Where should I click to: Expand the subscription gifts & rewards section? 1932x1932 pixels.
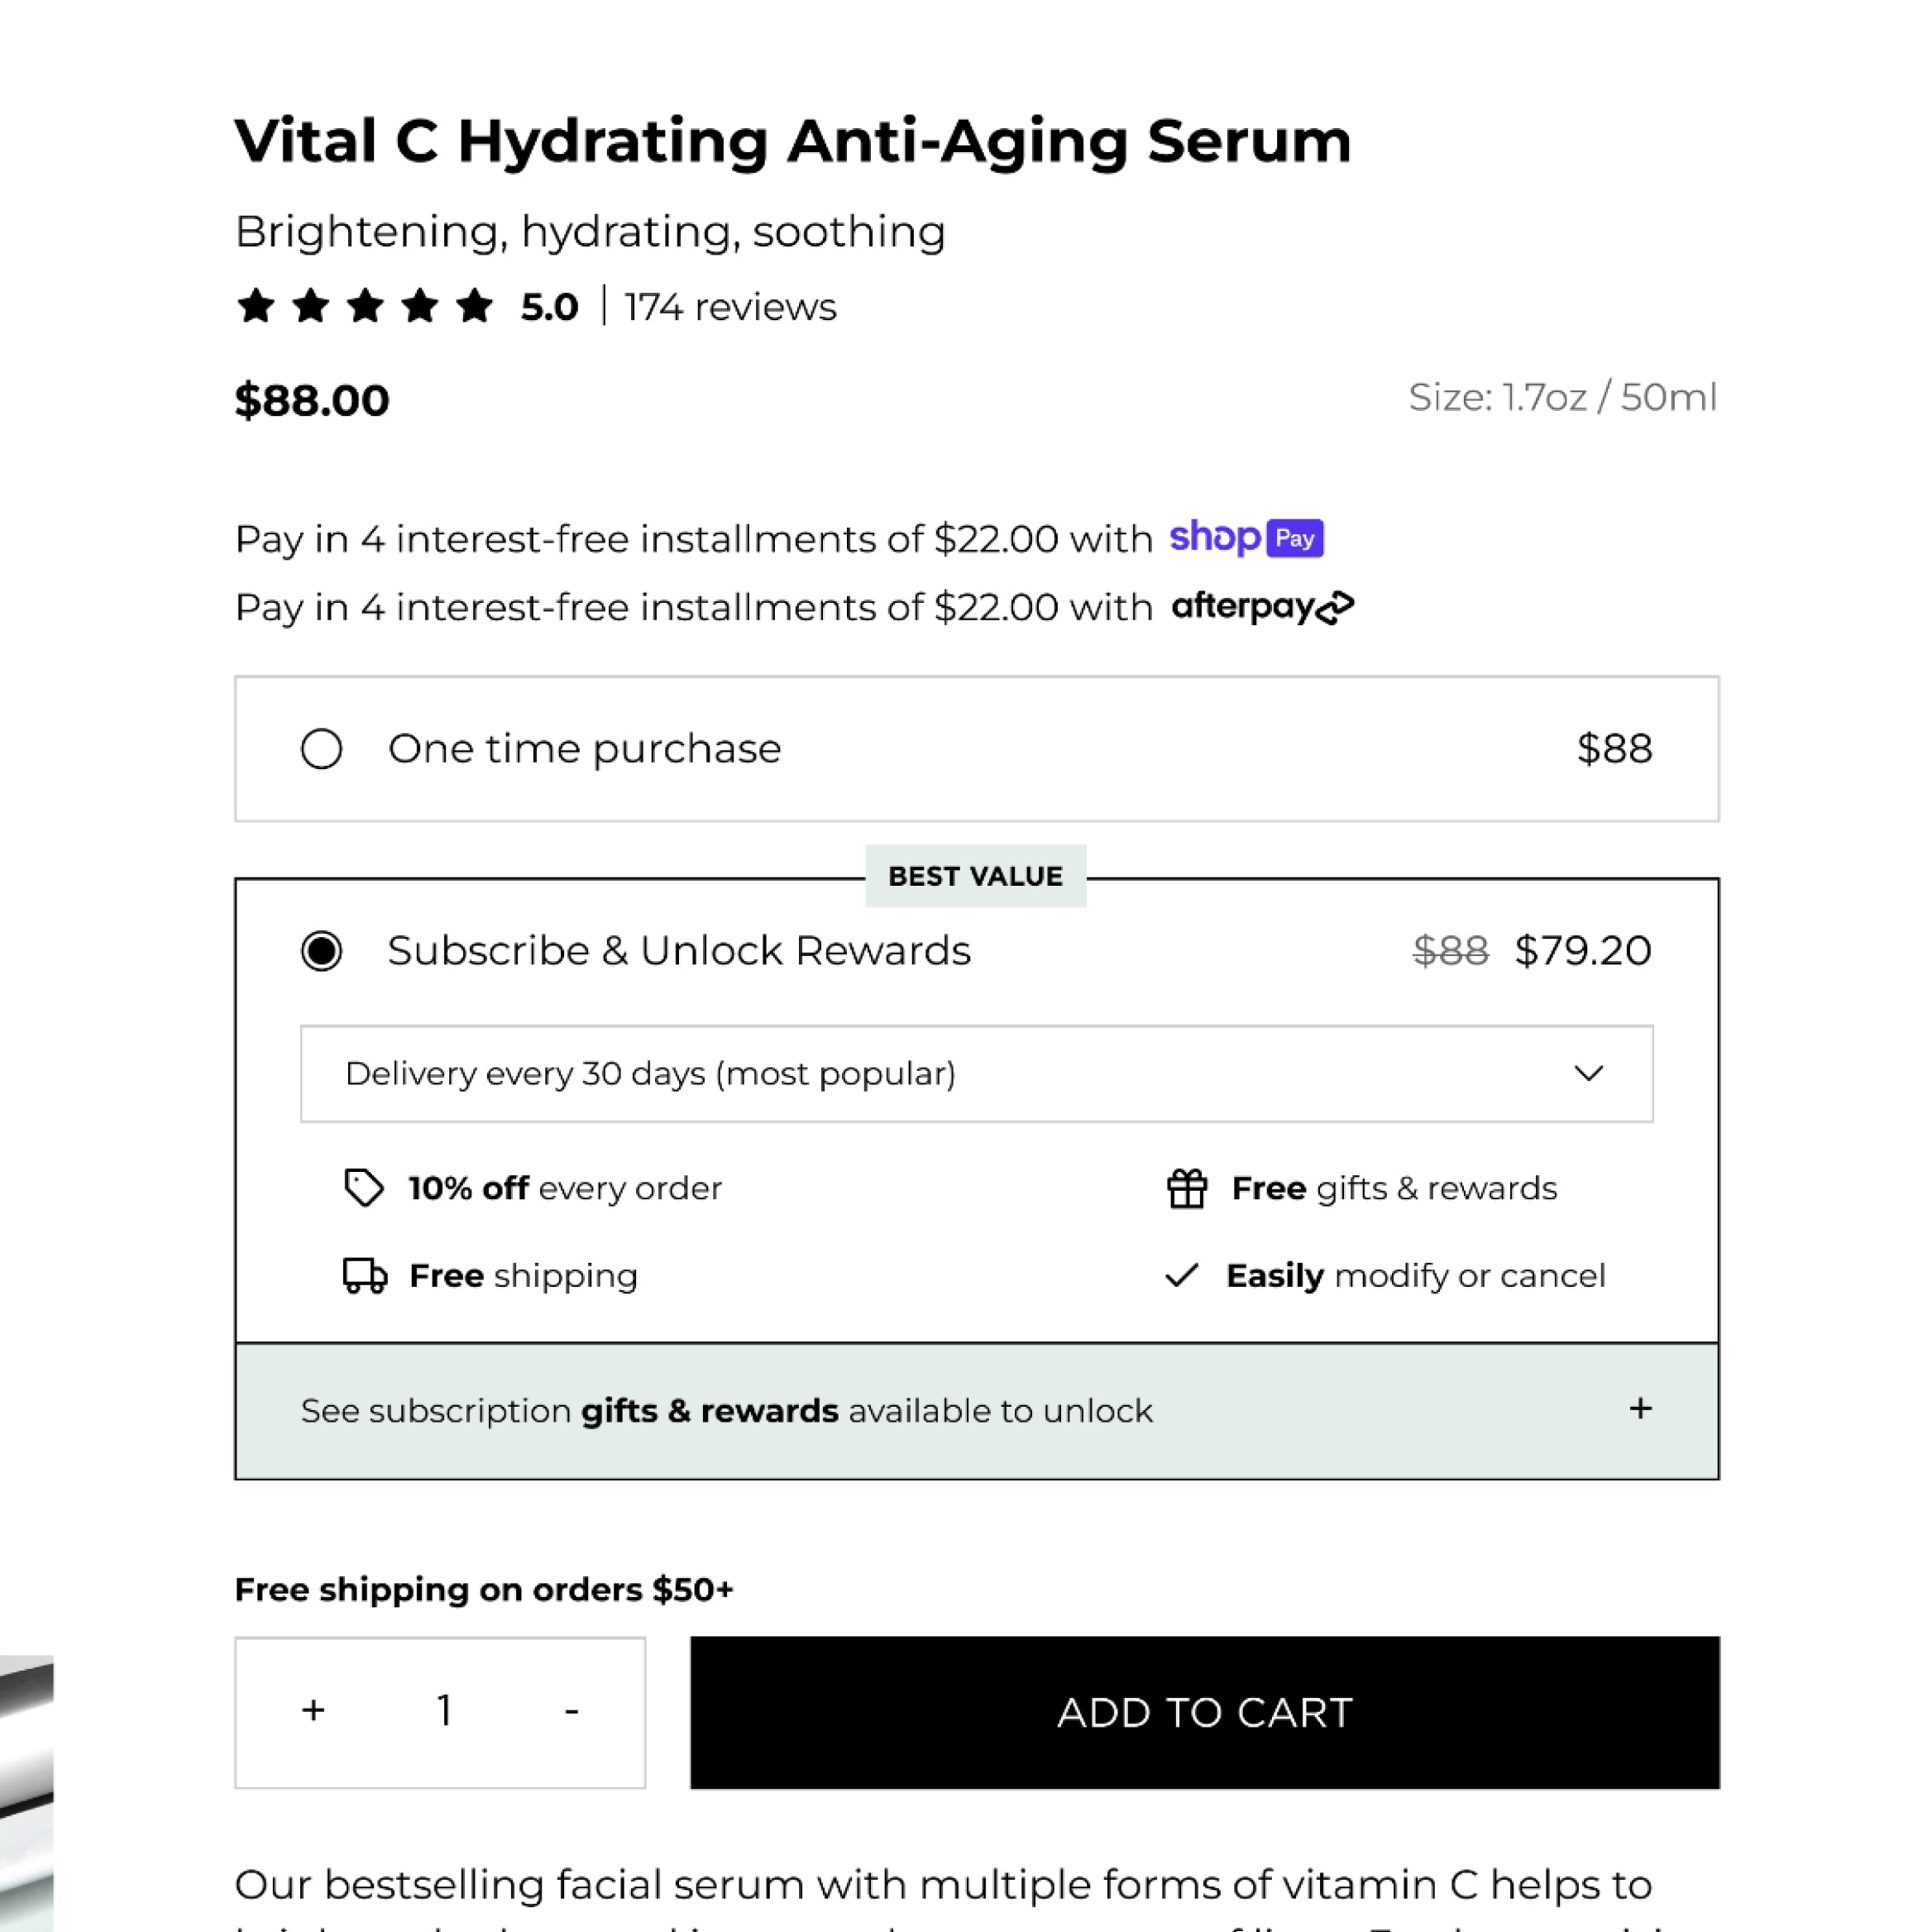pyautogui.click(x=976, y=1411)
